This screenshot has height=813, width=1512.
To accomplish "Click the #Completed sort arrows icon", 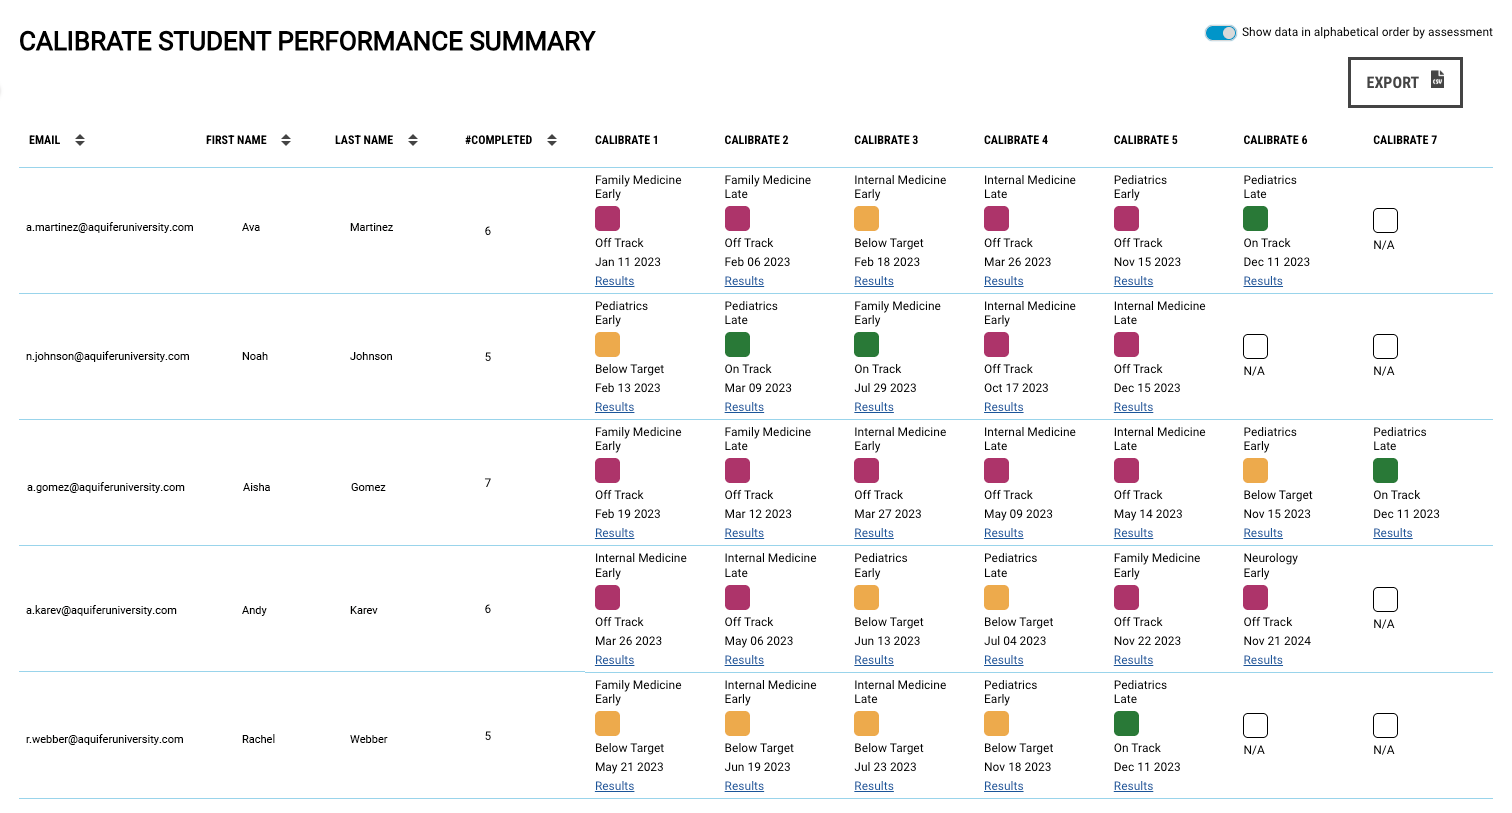I will [552, 140].
